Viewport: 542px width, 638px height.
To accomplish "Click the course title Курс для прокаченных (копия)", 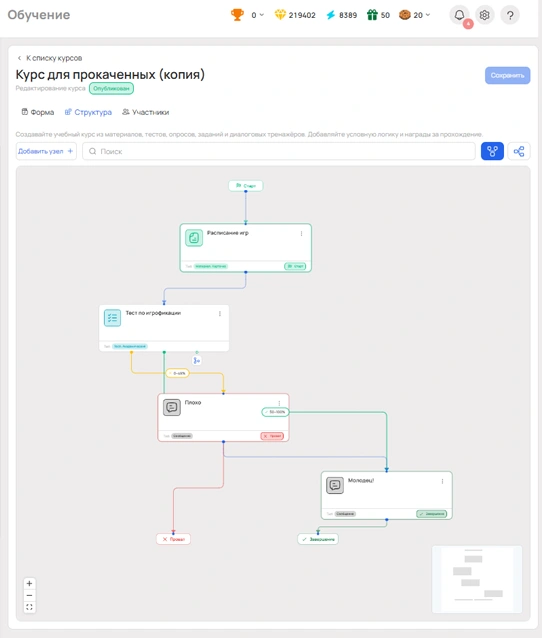I will click(x=110, y=74).
